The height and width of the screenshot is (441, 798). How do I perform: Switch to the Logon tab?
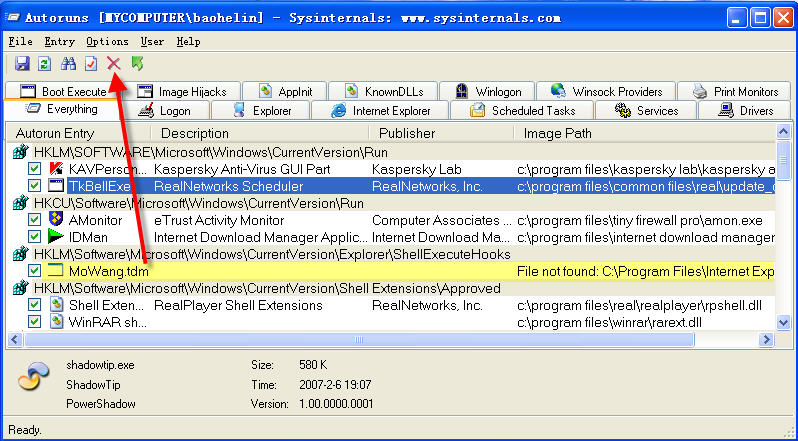click(166, 110)
